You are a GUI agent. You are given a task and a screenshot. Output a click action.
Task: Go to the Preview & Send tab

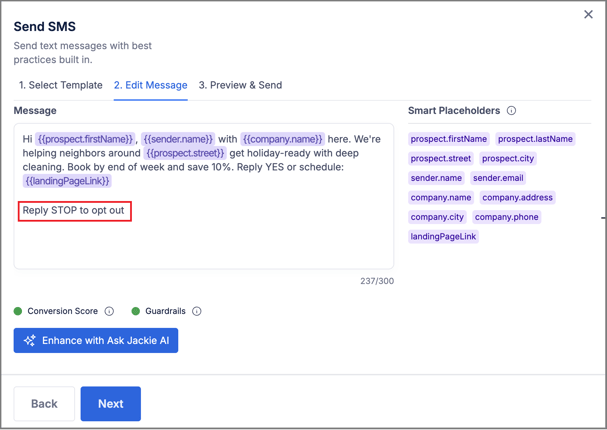pyautogui.click(x=240, y=85)
